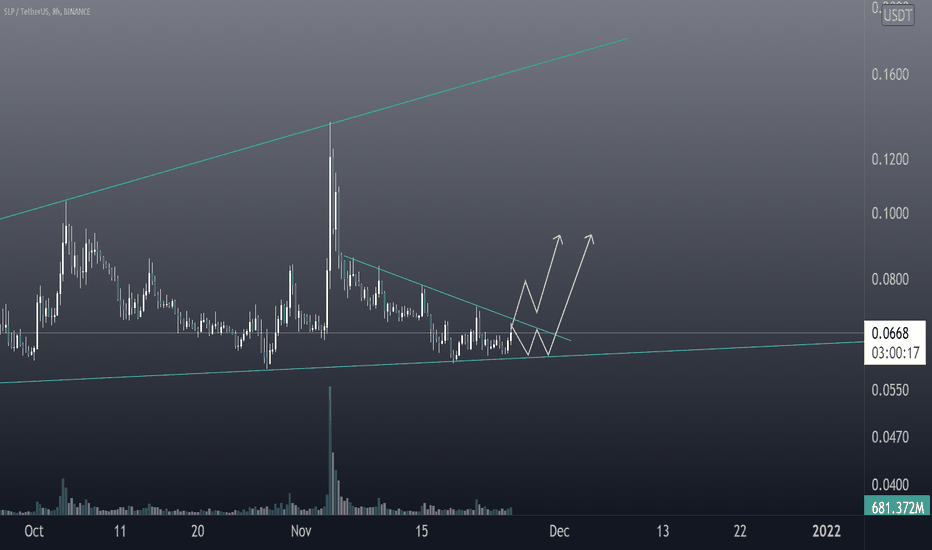Viewport: 932px width, 550px height.
Task: Click the 0.0400 price axis label
Action: (x=890, y=485)
